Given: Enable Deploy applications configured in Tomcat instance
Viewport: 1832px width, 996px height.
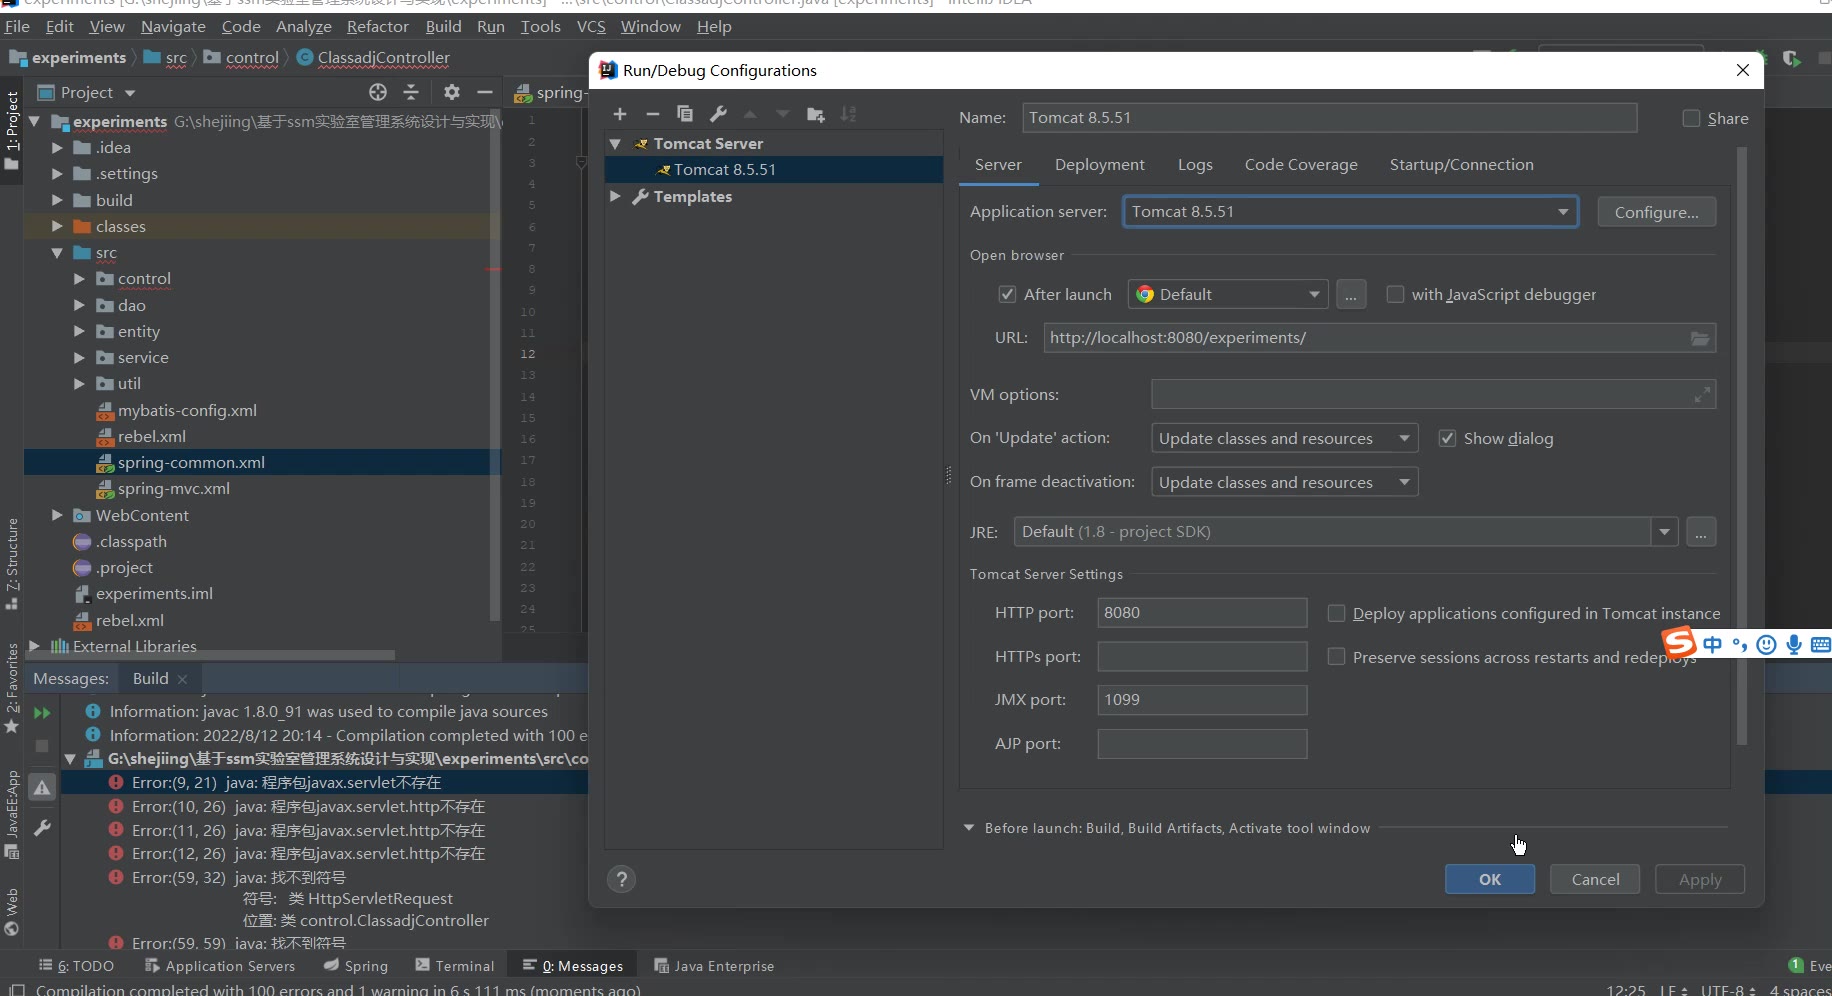Looking at the screenshot, I should (1336, 613).
